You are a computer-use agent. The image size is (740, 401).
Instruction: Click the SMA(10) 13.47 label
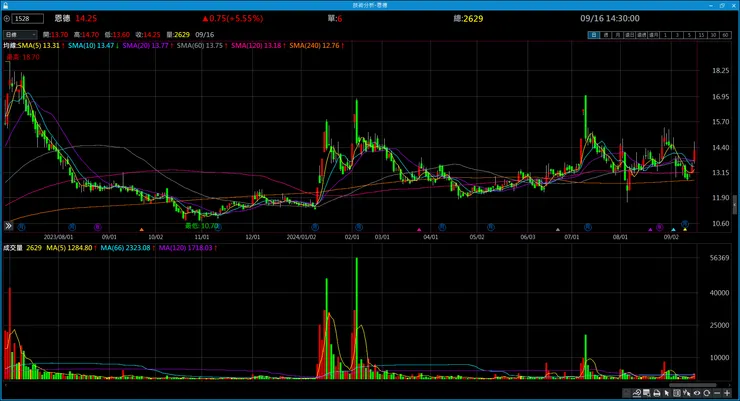(x=91, y=45)
